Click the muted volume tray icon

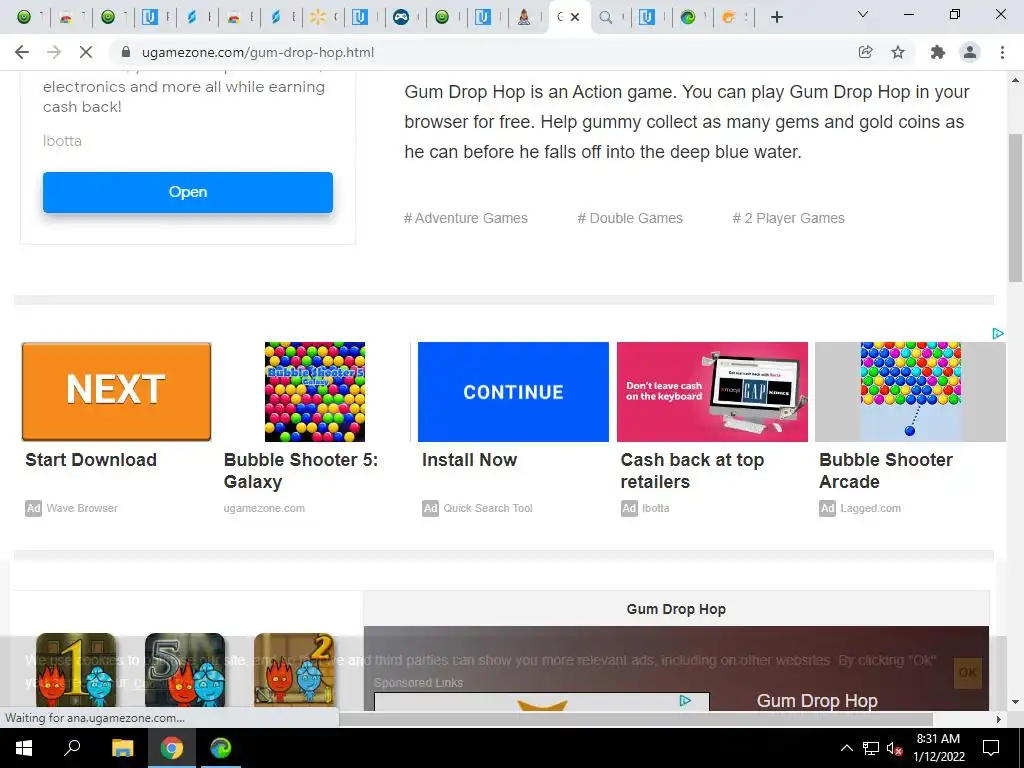pos(894,748)
